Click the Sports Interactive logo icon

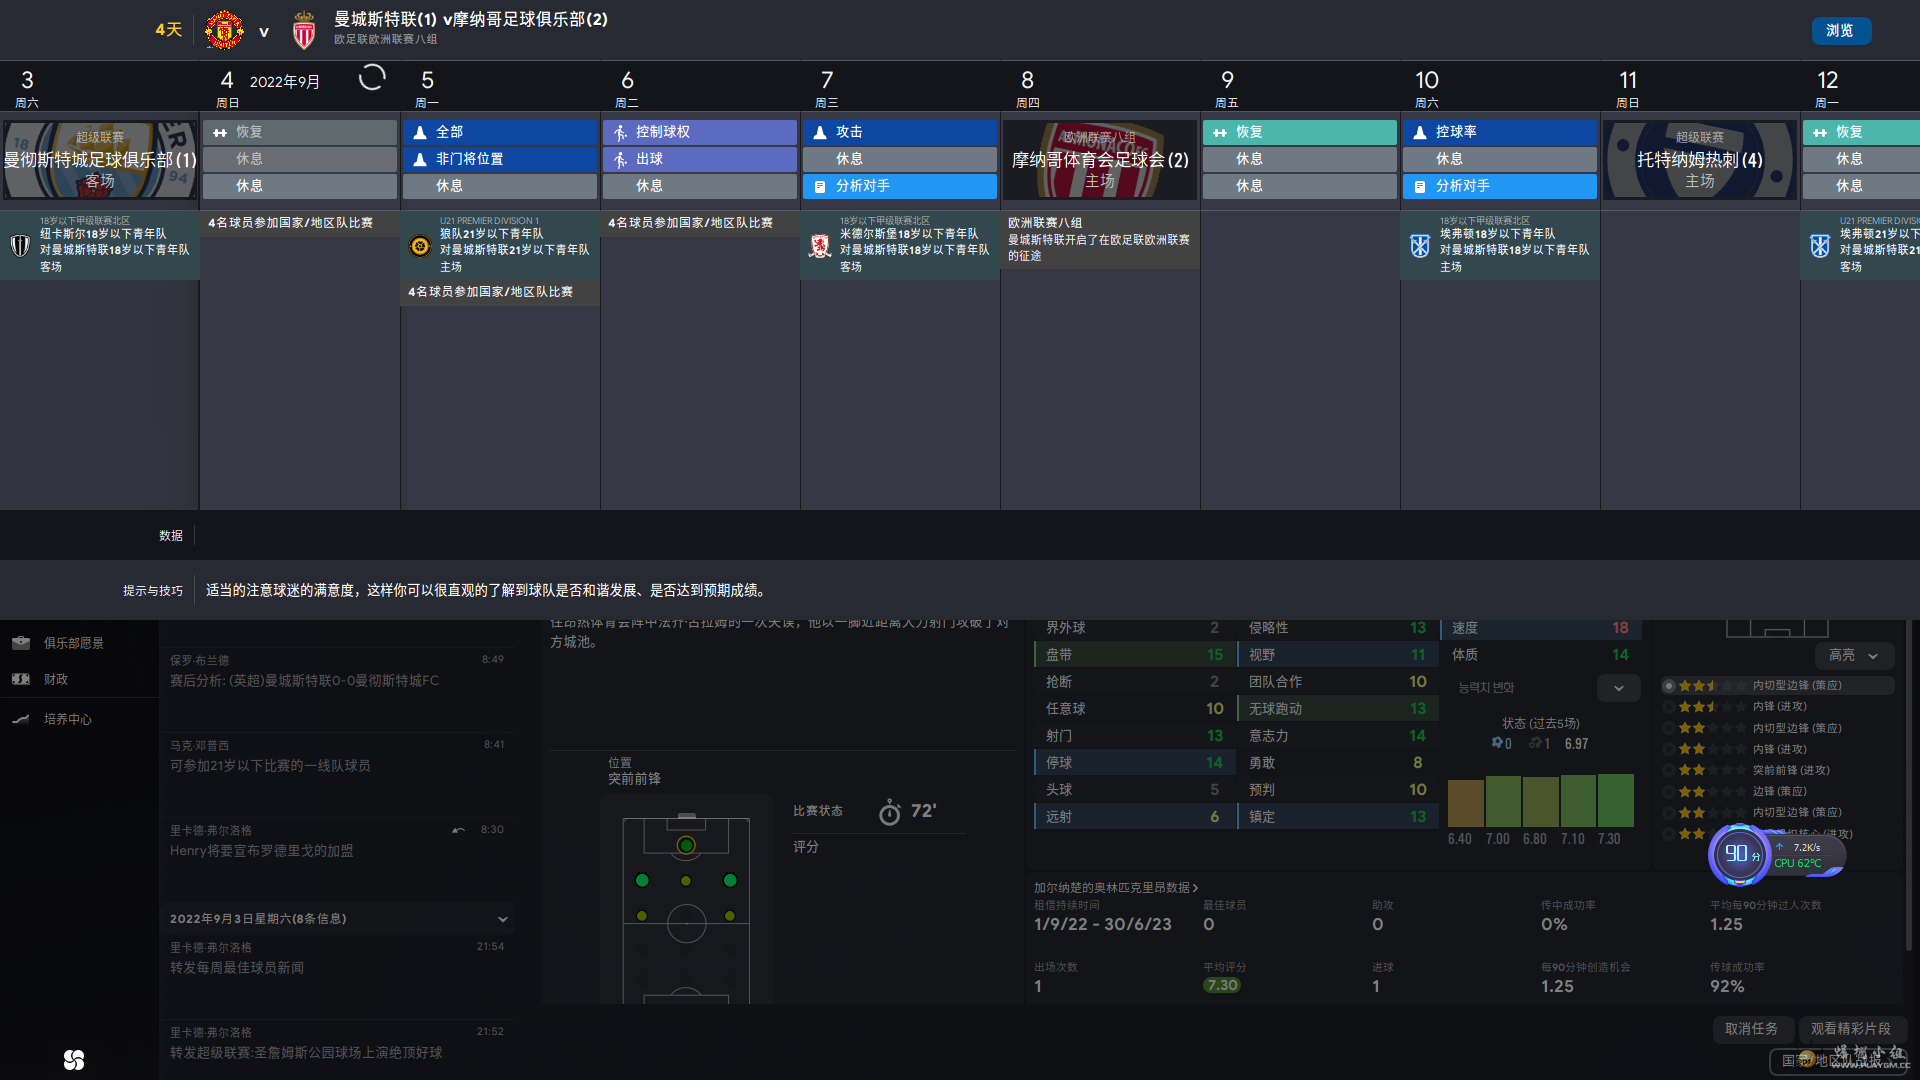[x=74, y=1060]
